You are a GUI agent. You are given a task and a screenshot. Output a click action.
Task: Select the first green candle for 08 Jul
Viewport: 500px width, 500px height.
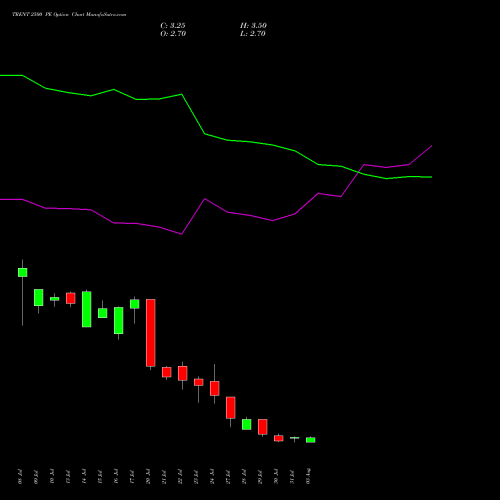(x=23, y=272)
